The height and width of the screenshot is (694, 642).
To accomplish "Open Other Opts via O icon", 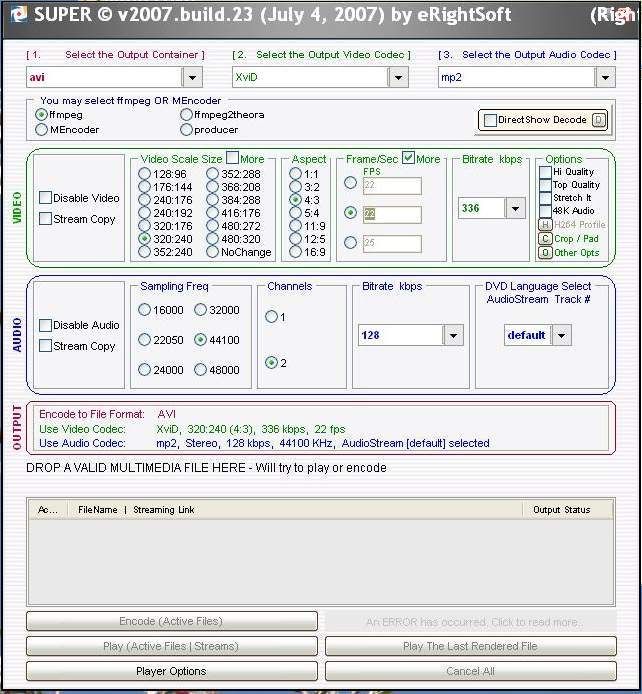I will [x=545, y=253].
